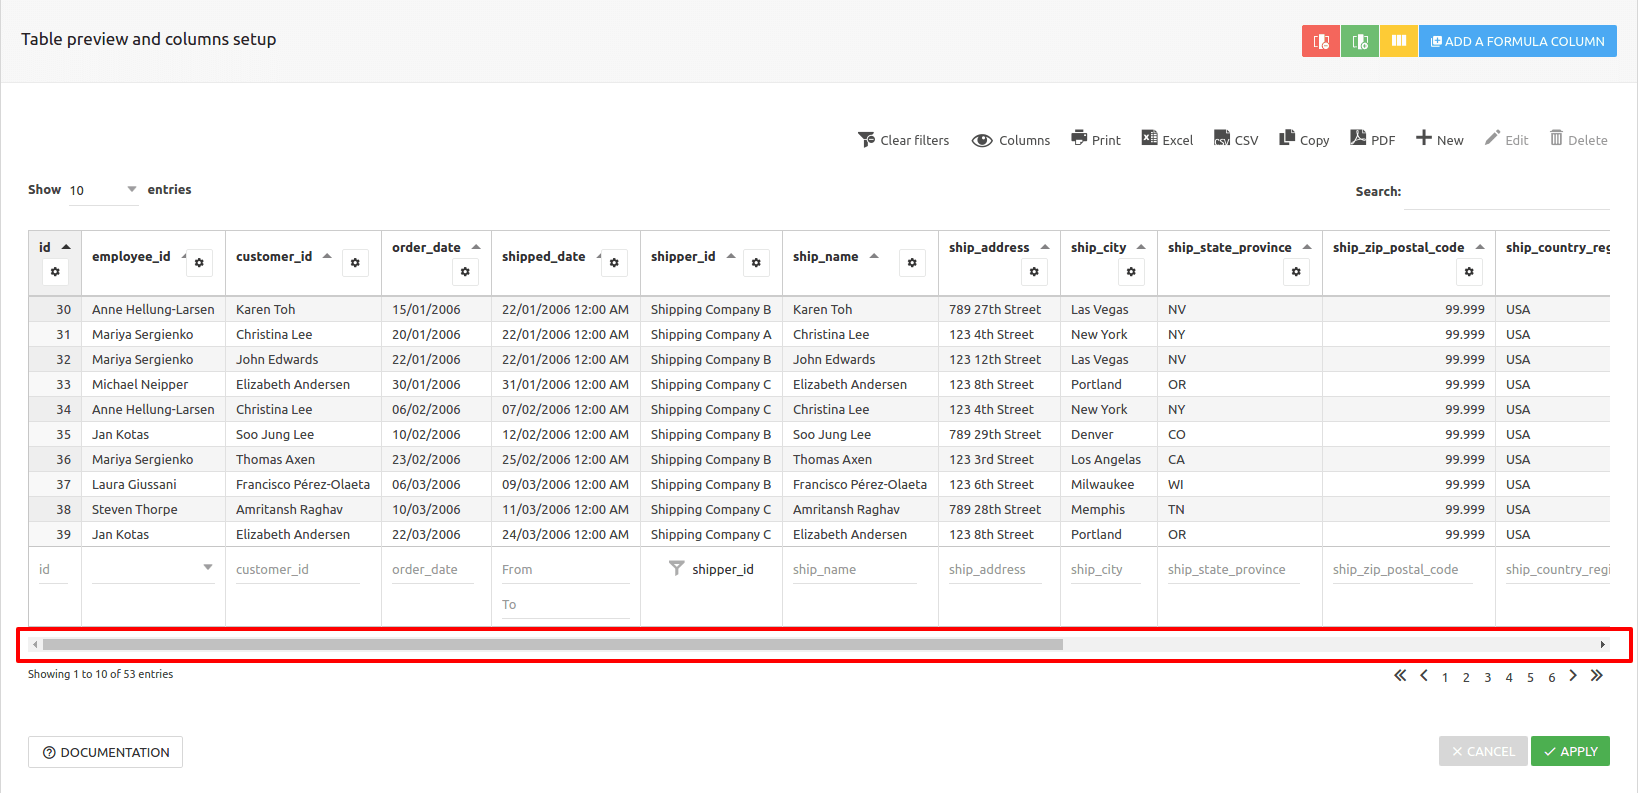Open Columns visibility menu
Image resolution: width=1638 pixels, height=793 pixels.
click(1011, 140)
